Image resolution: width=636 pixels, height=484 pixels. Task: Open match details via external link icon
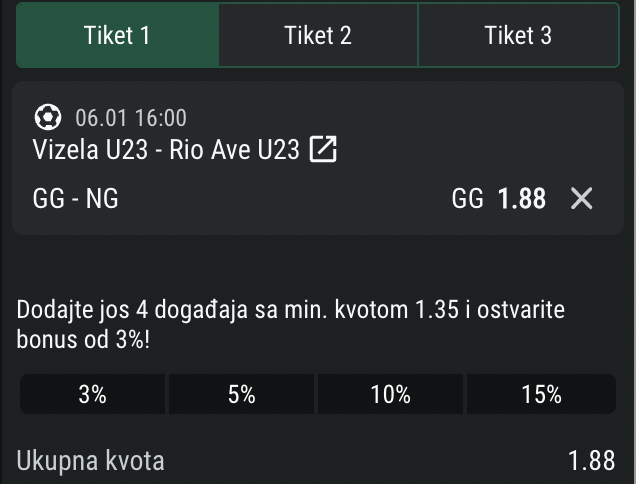click(x=323, y=150)
